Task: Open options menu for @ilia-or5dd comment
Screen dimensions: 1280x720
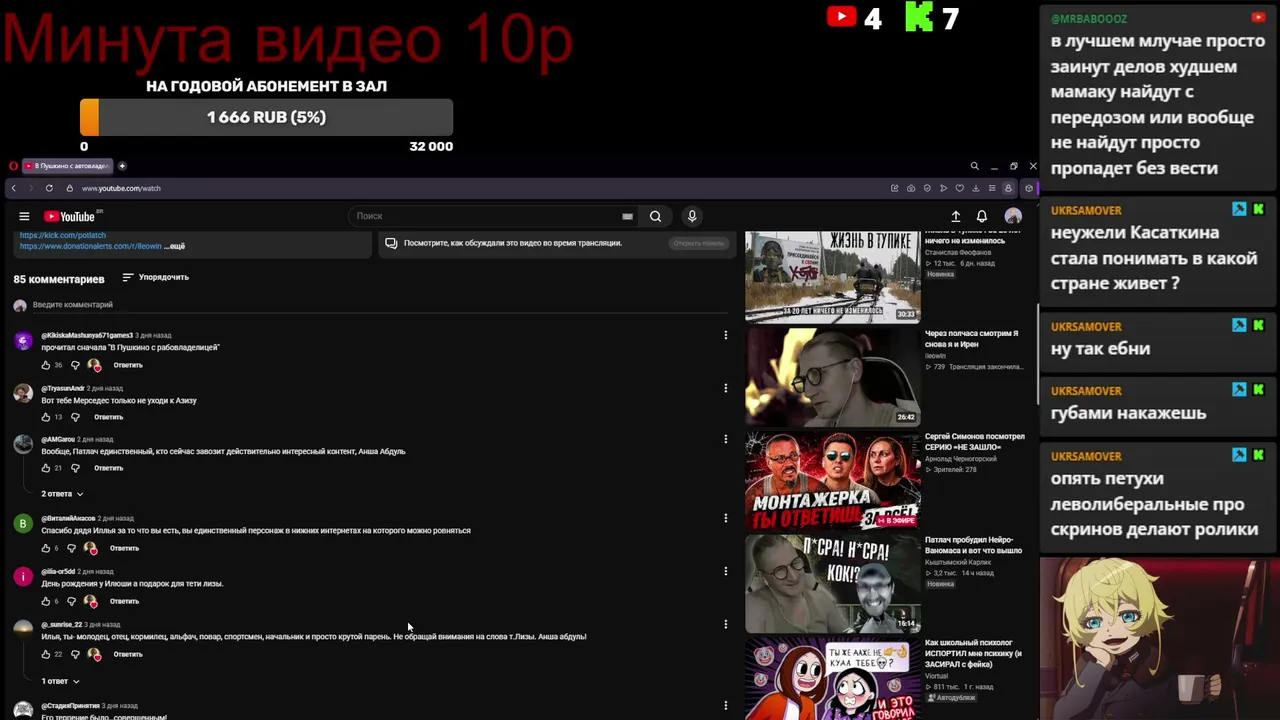Action: click(726, 571)
